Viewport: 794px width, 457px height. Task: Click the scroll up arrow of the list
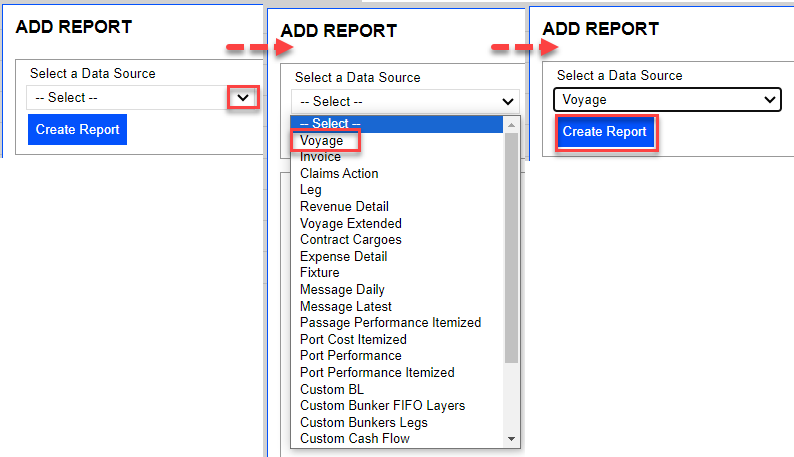pyautogui.click(x=512, y=124)
